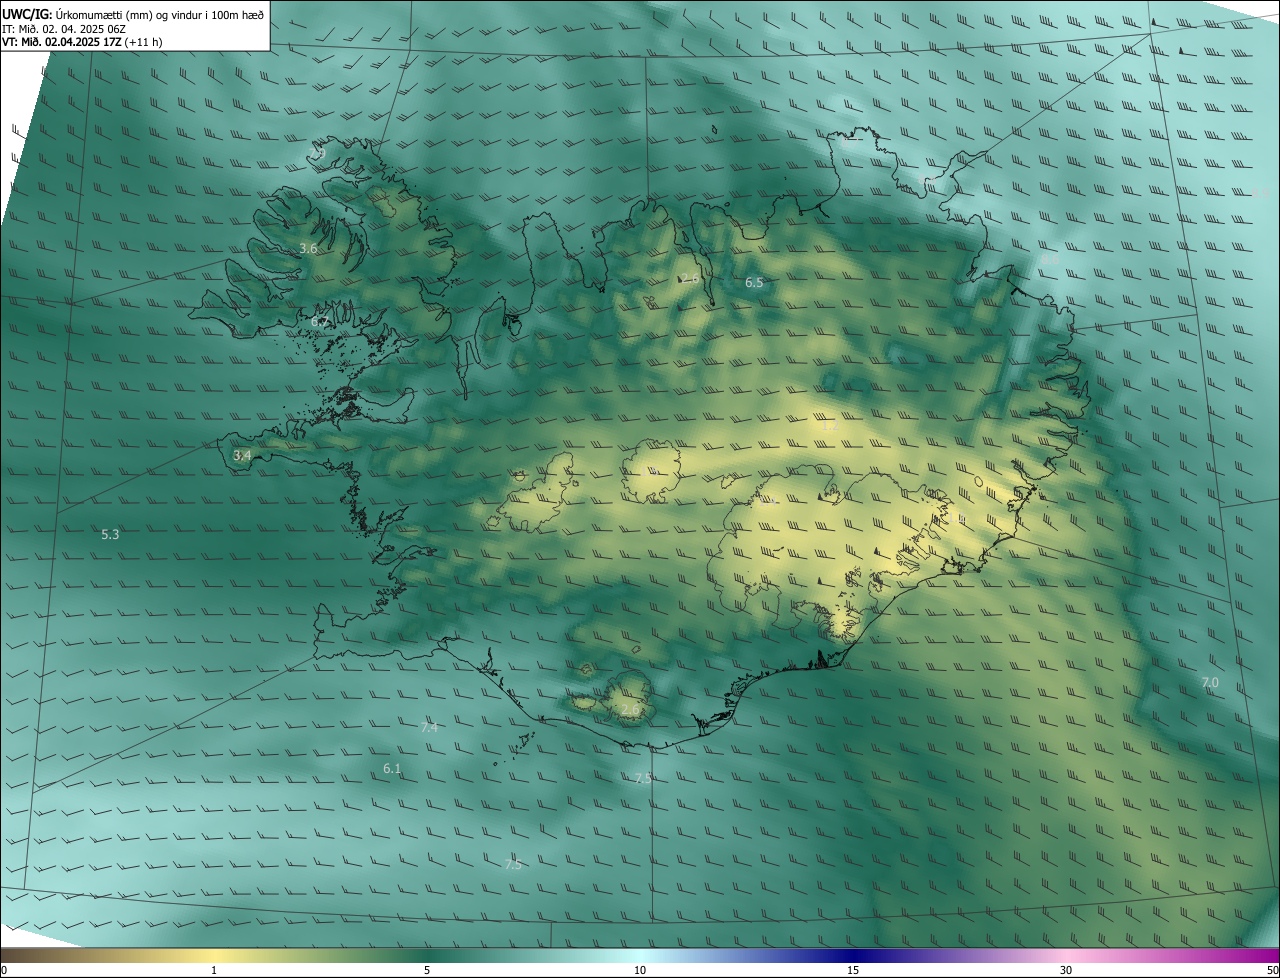Click the 7.9 value label at northwest tip
This screenshot has height=978, width=1280.
tap(318, 153)
